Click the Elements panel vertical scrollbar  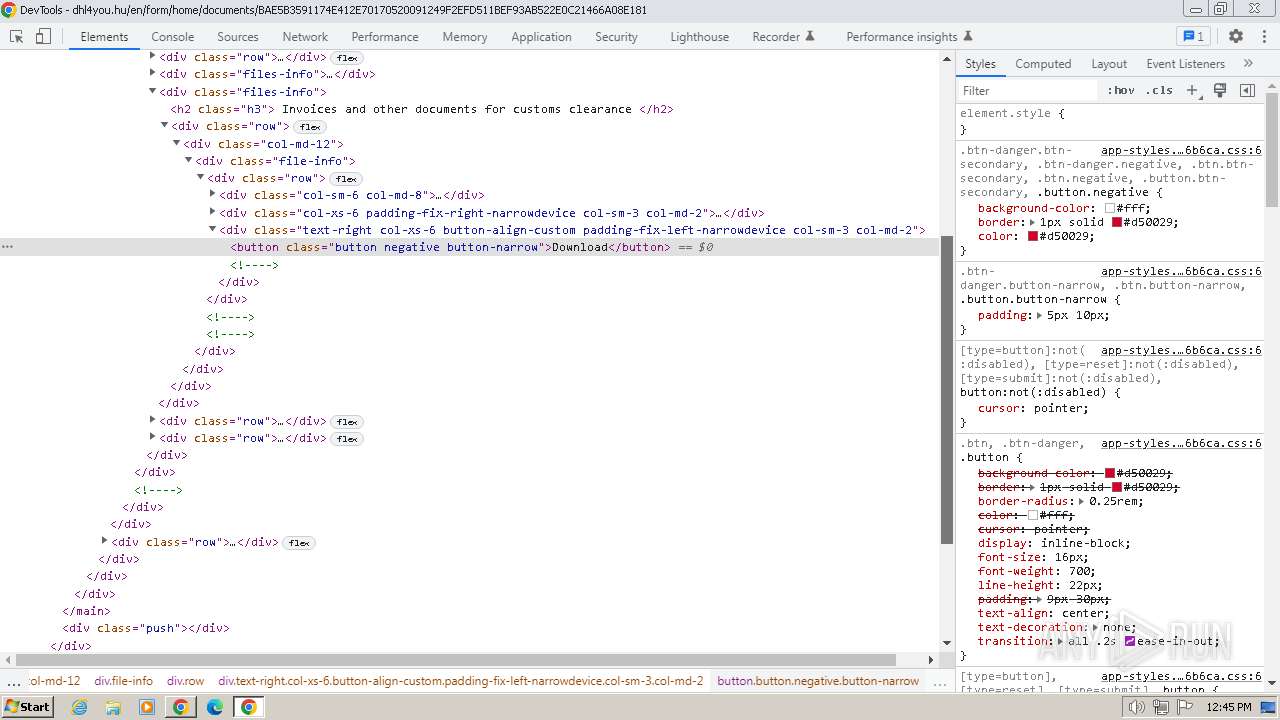(947, 390)
